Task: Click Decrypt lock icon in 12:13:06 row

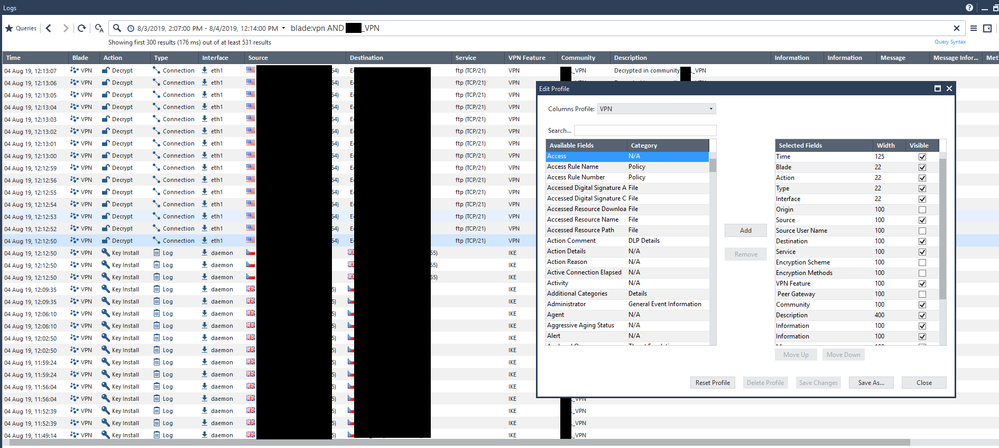Action: click(x=106, y=83)
